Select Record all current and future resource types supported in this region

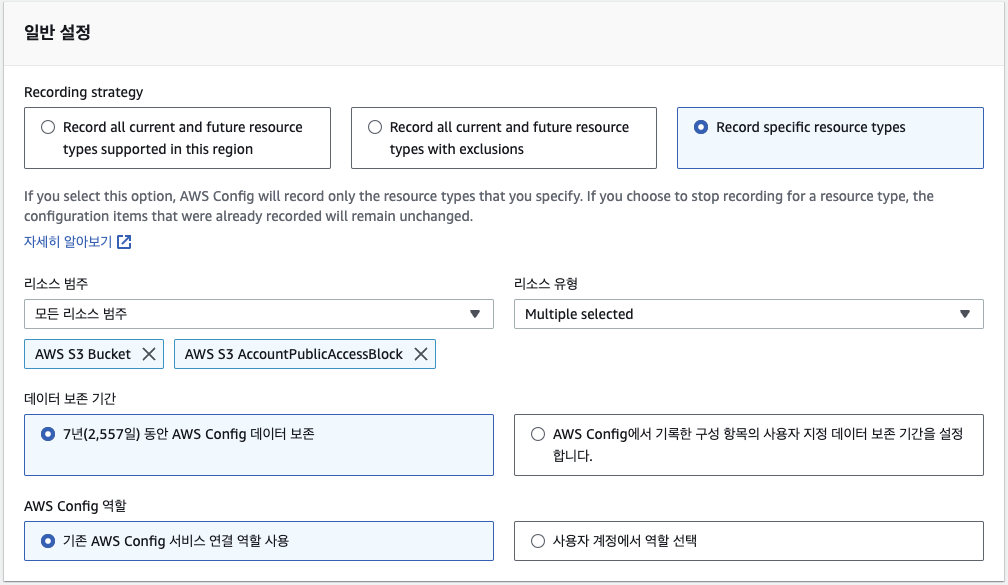pos(177,138)
